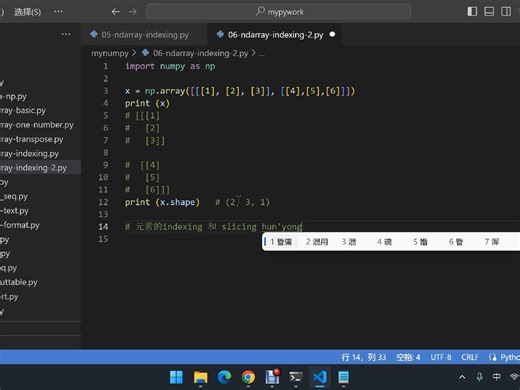This screenshot has height=390, width=520.
Task: Change encoding via UTF-8 status item
Action: [441, 357]
